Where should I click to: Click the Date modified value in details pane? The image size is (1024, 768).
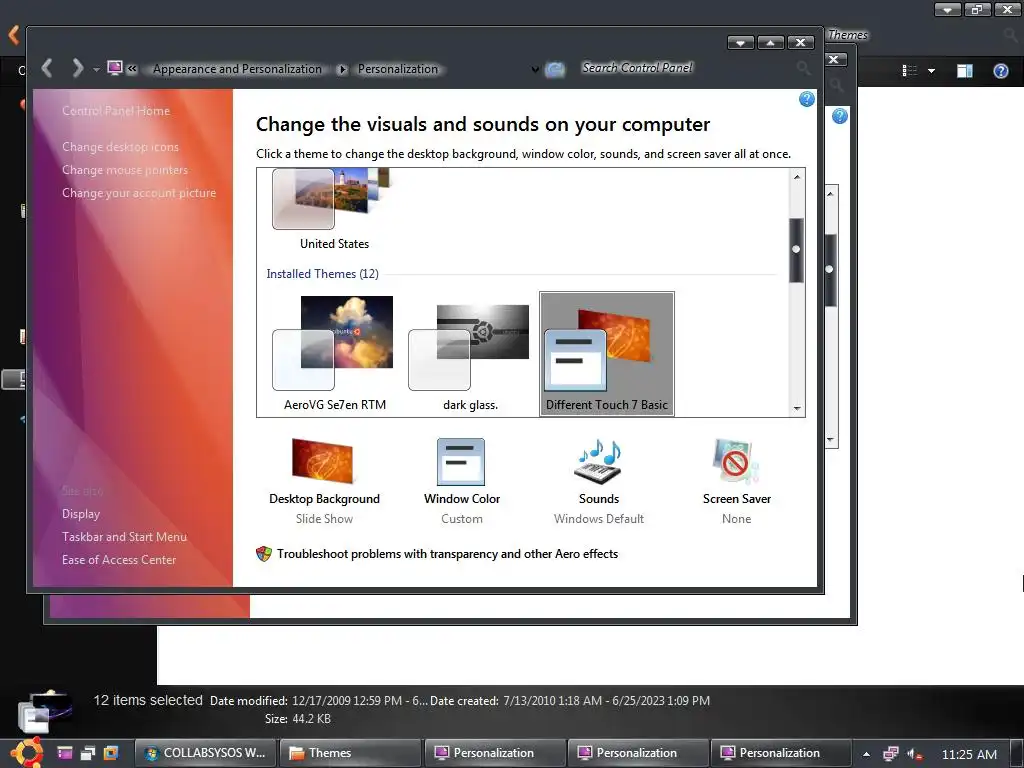pyautogui.click(x=360, y=701)
